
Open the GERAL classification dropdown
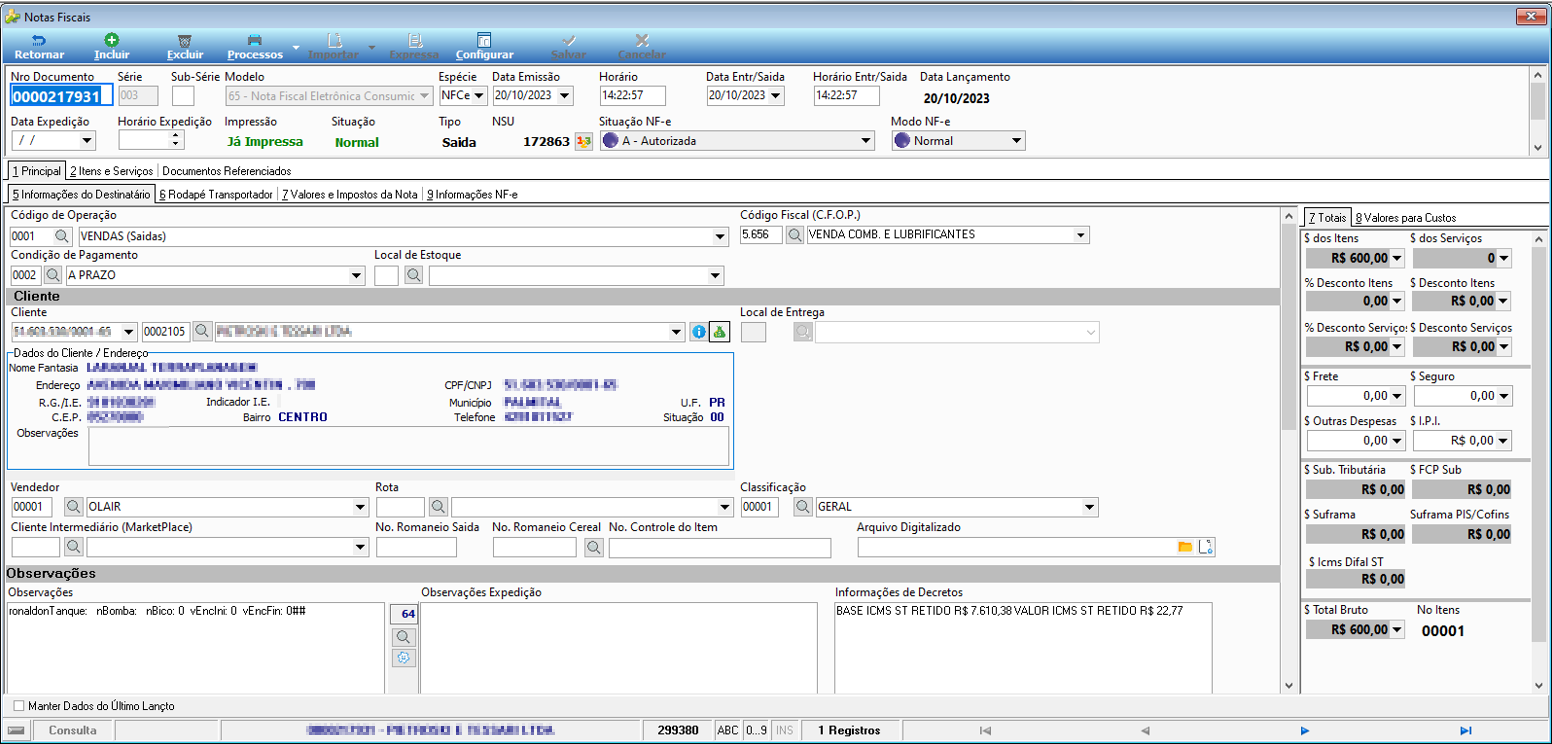(1091, 507)
